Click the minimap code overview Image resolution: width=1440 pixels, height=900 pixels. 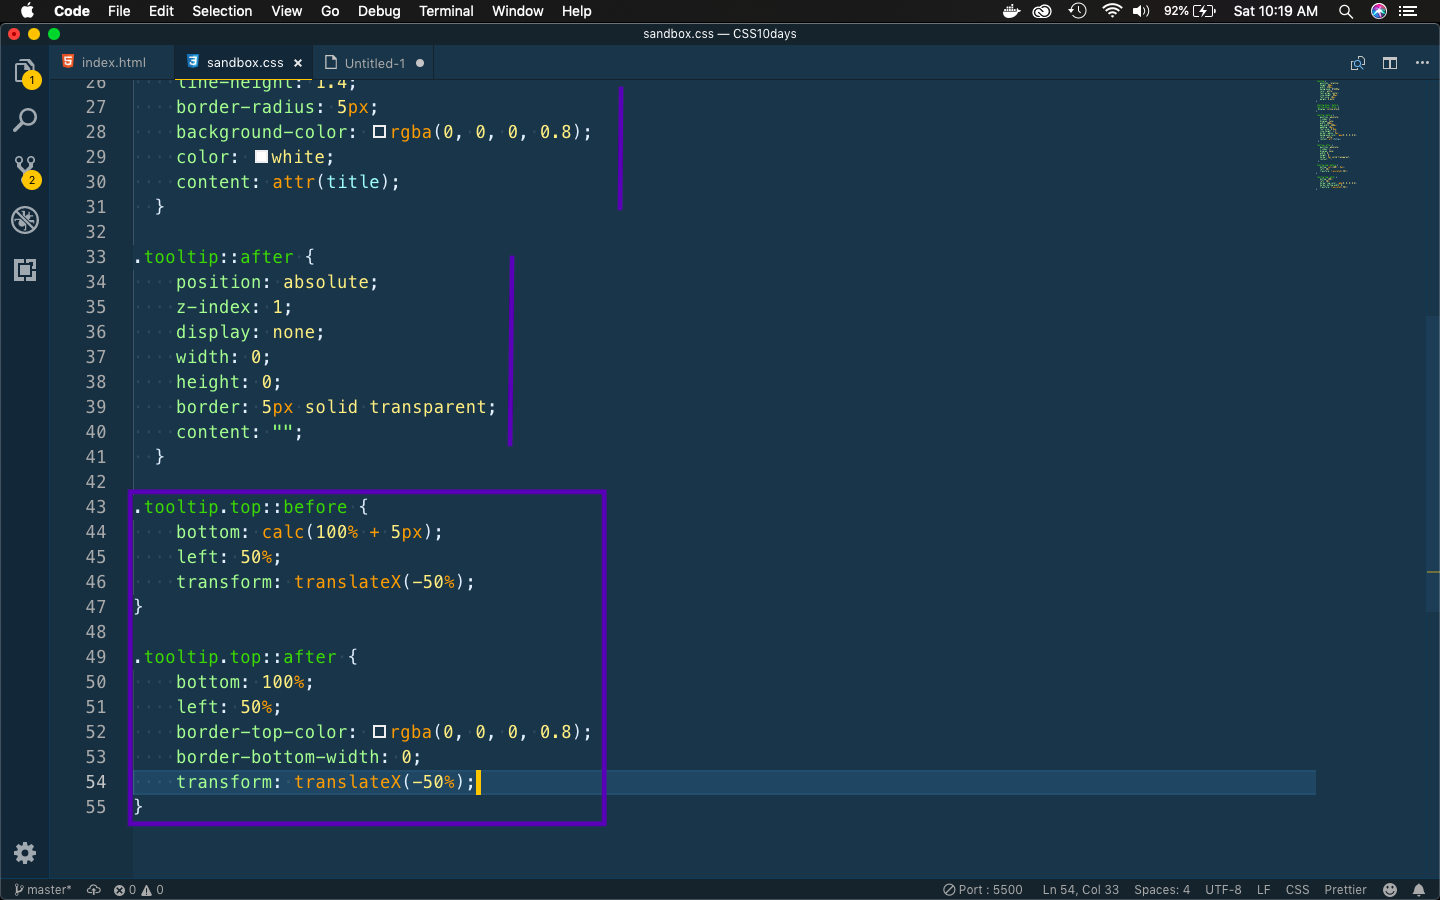click(1335, 135)
